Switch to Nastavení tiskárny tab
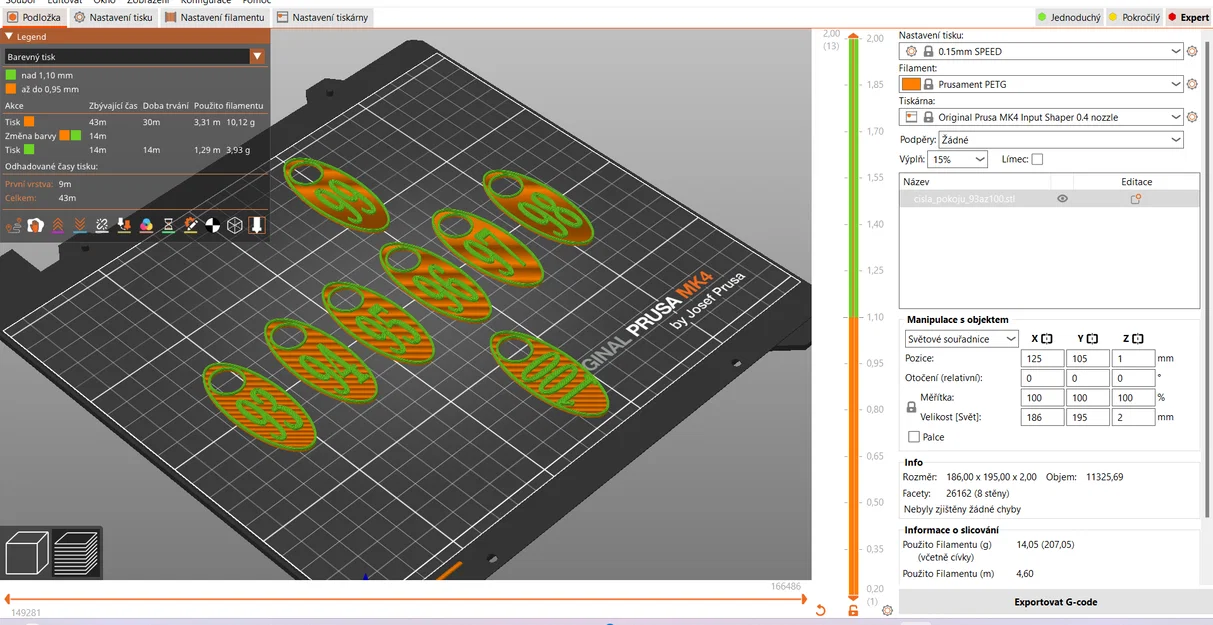The height and width of the screenshot is (625, 1213). (322, 18)
